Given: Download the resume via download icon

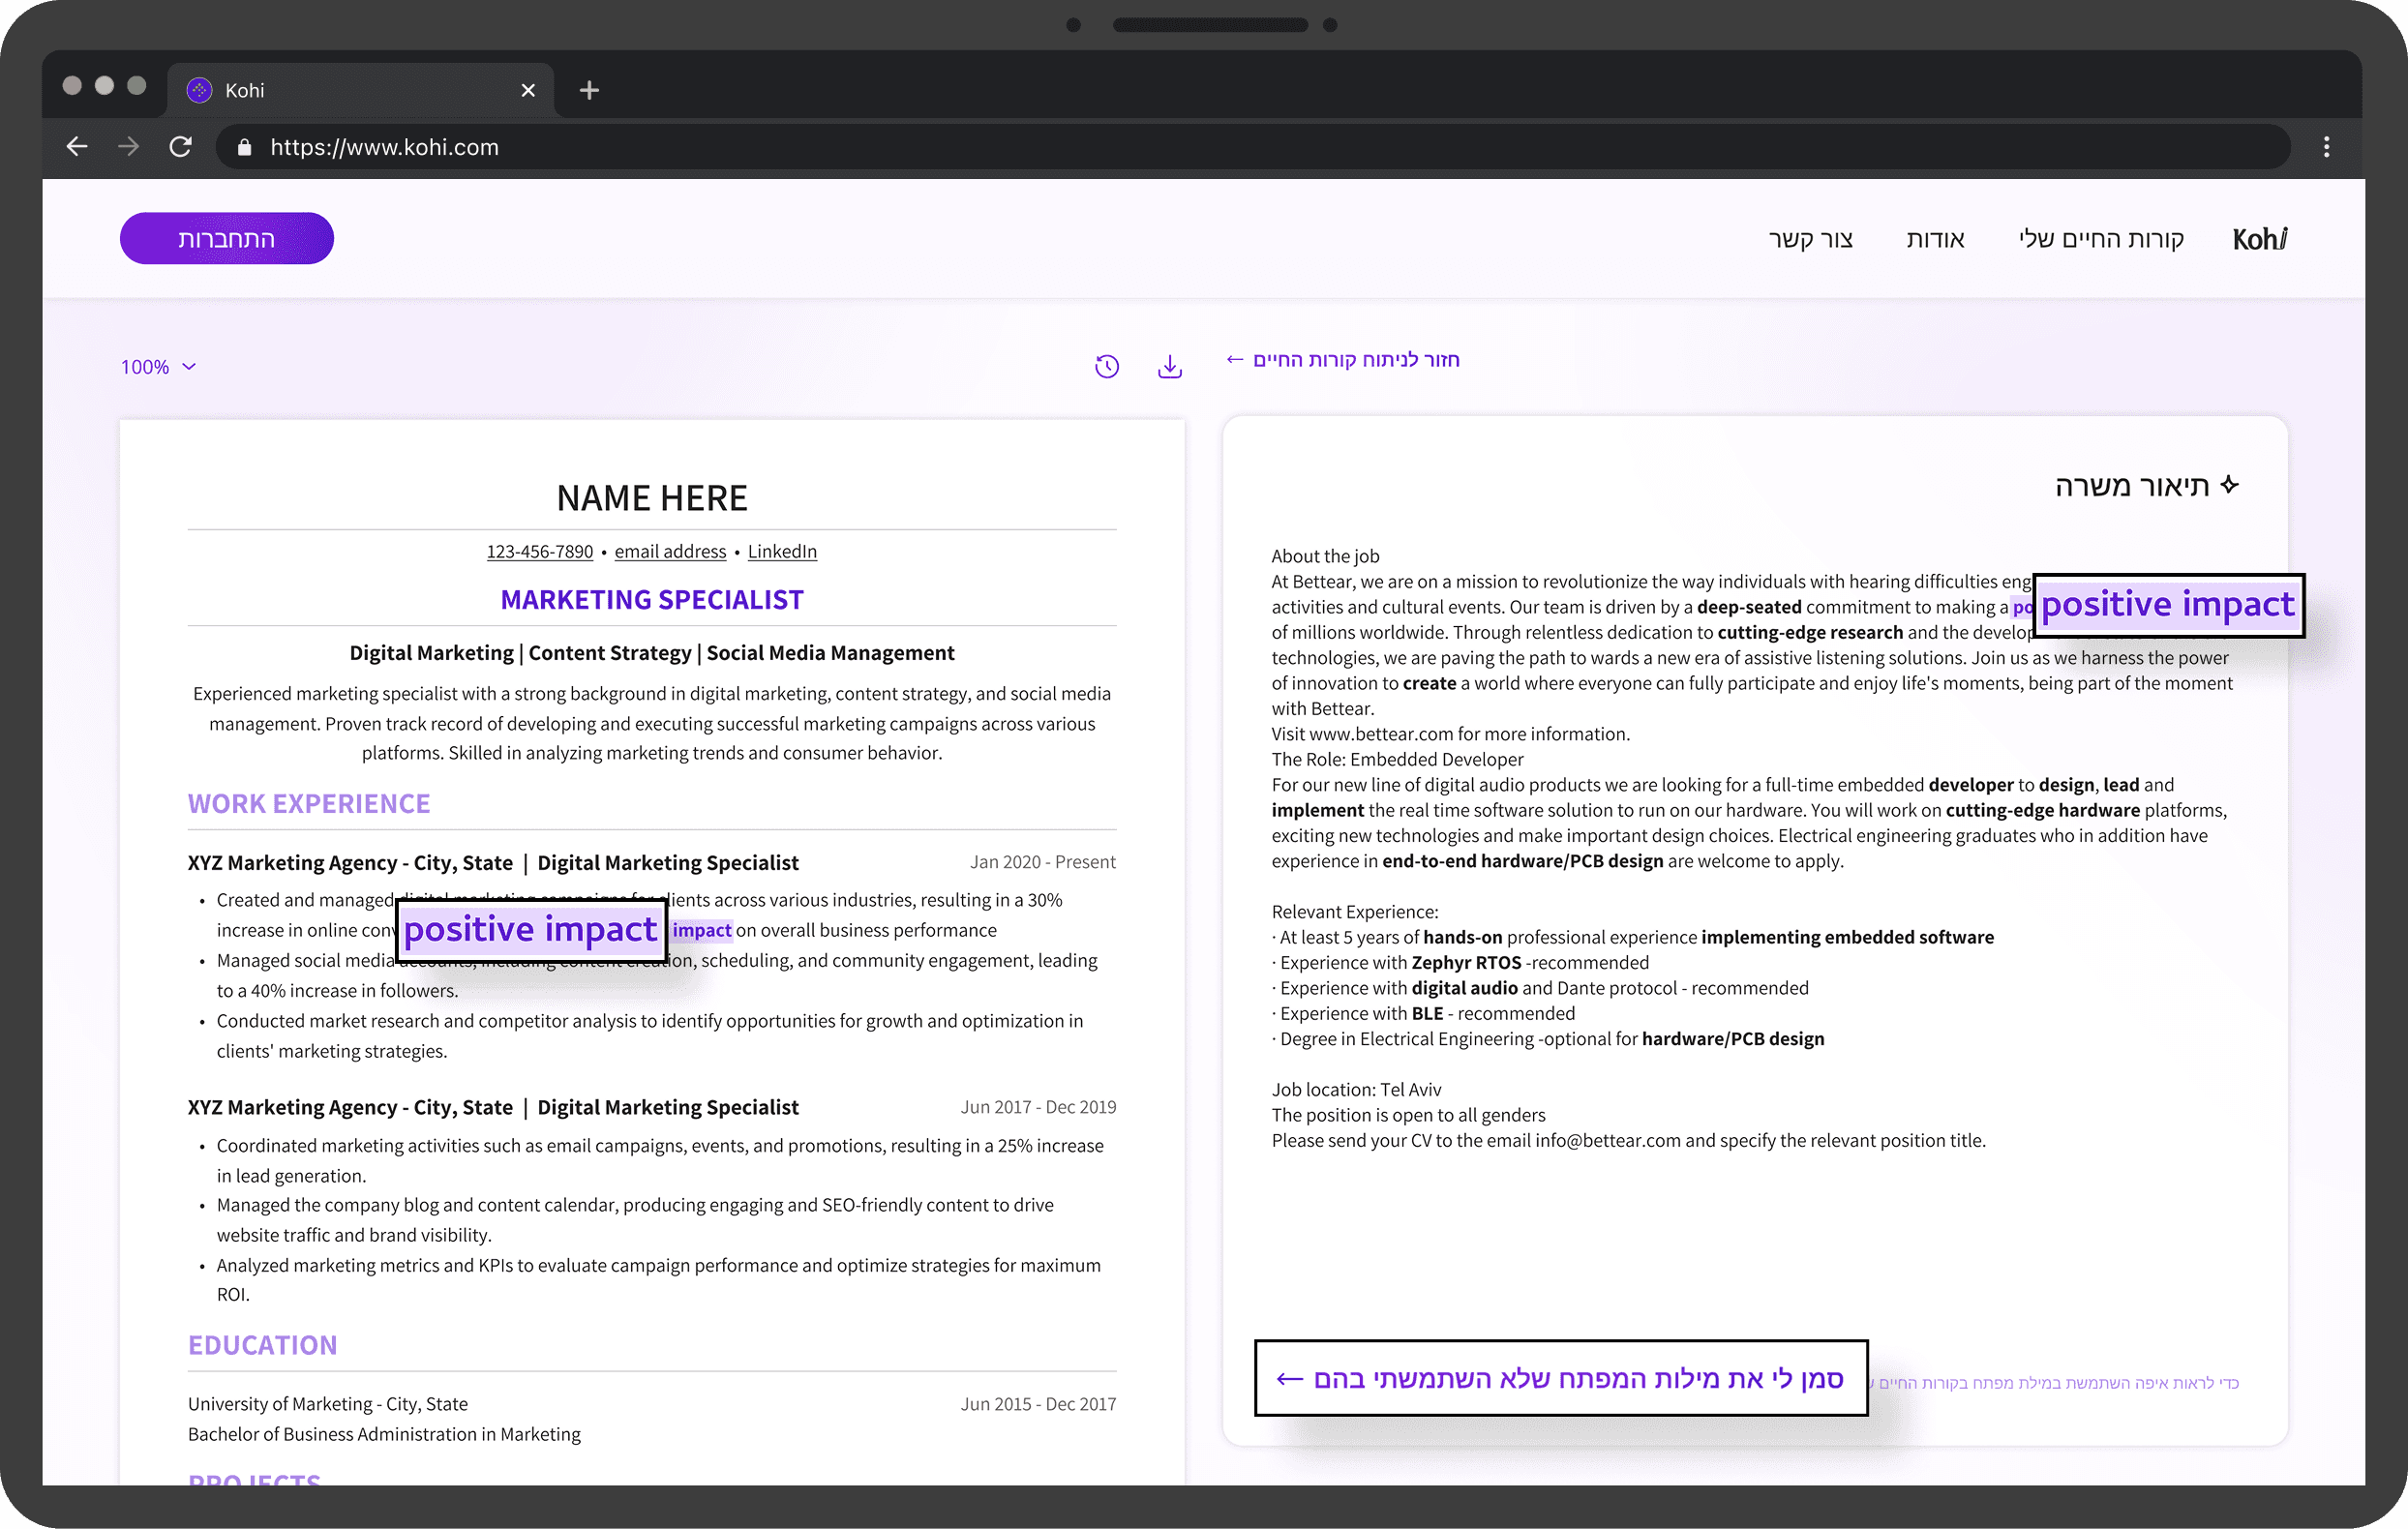Looking at the screenshot, I should tap(1169, 367).
